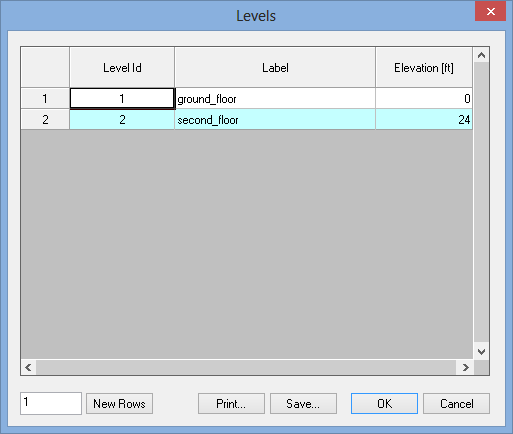Click the Label column header

[x=275, y=68]
